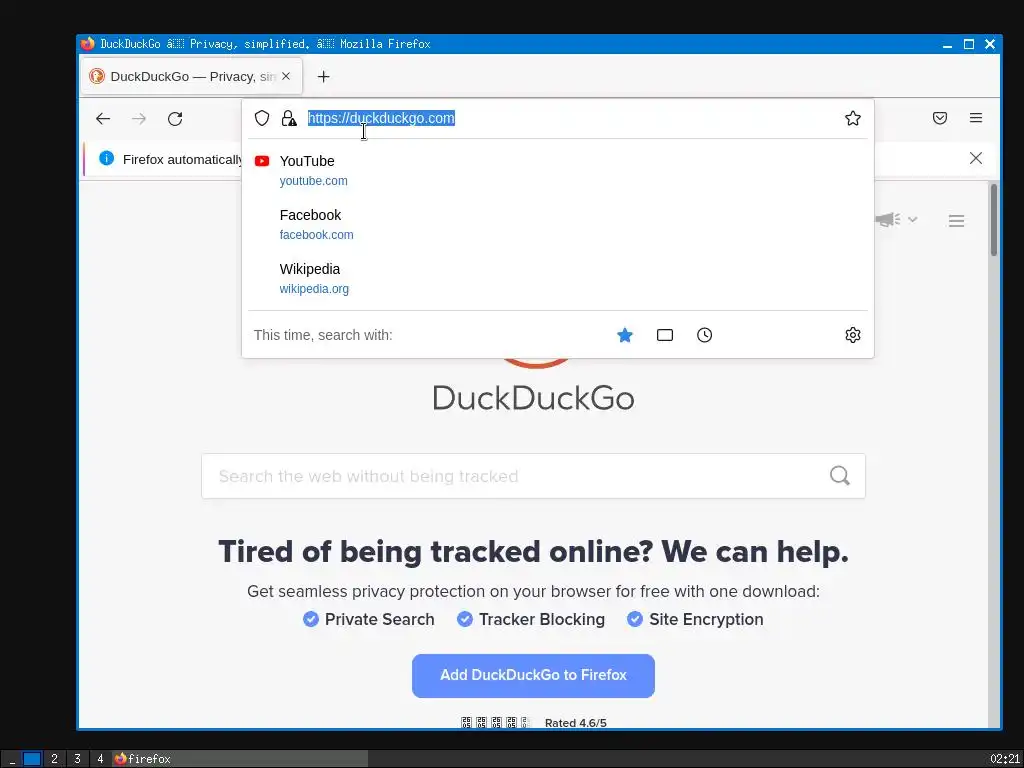Open DuckDuckGo page side menu icon

pyautogui.click(x=956, y=221)
